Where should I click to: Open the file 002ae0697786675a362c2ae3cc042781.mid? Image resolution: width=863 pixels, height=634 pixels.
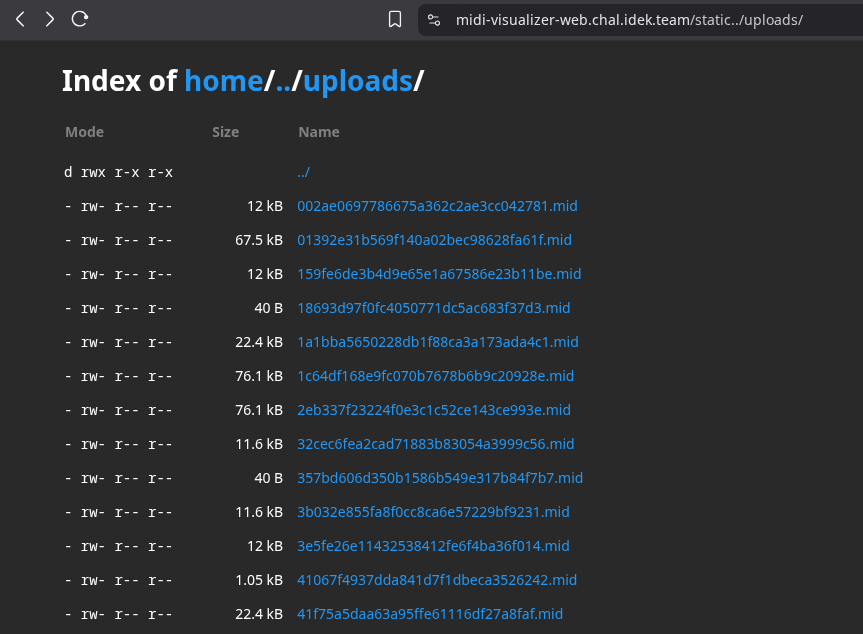tap(437, 206)
